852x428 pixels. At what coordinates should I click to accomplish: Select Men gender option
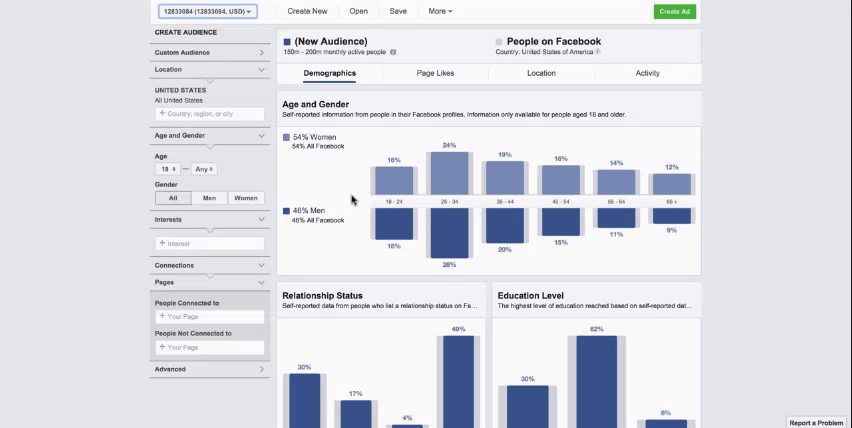pyautogui.click(x=209, y=198)
